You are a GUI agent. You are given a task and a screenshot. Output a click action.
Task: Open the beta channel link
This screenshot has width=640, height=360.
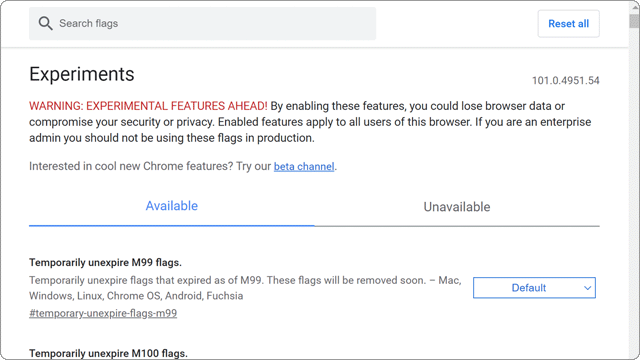[304, 167]
